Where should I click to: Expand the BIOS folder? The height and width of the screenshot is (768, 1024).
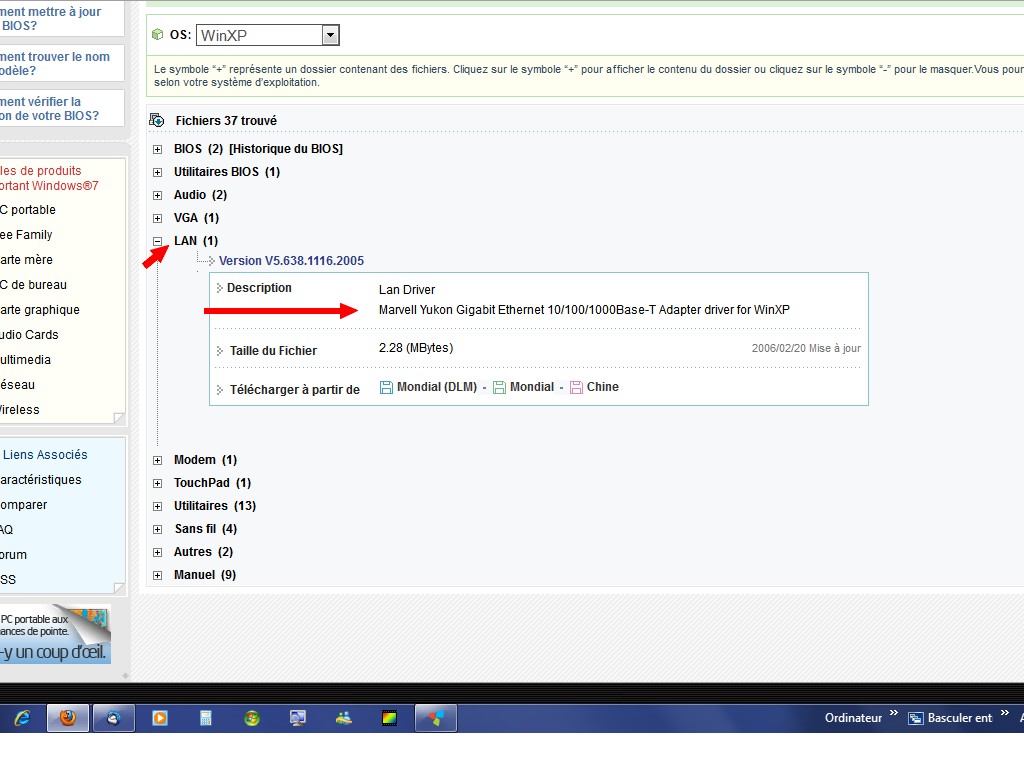point(157,149)
